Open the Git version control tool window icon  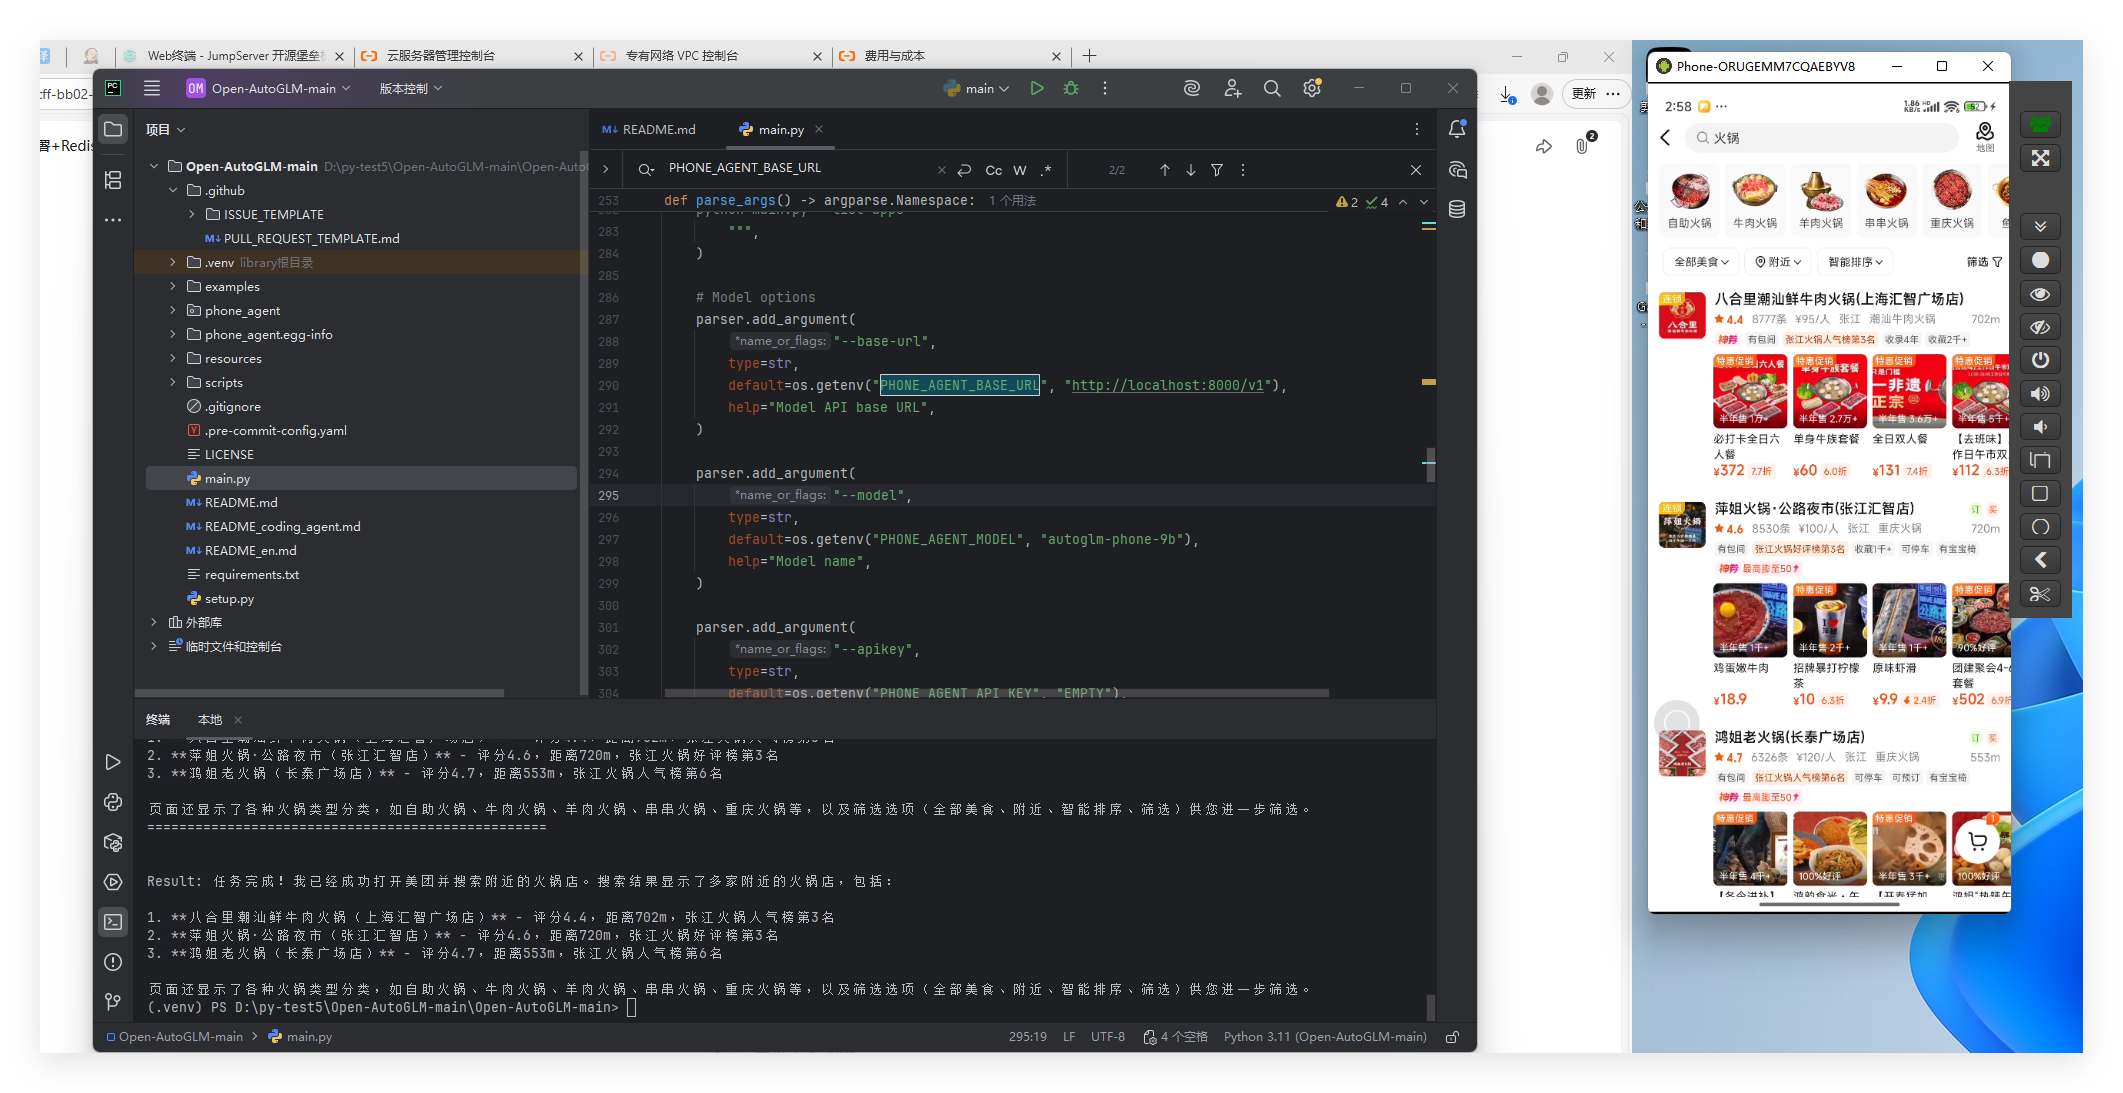point(113,1001)
